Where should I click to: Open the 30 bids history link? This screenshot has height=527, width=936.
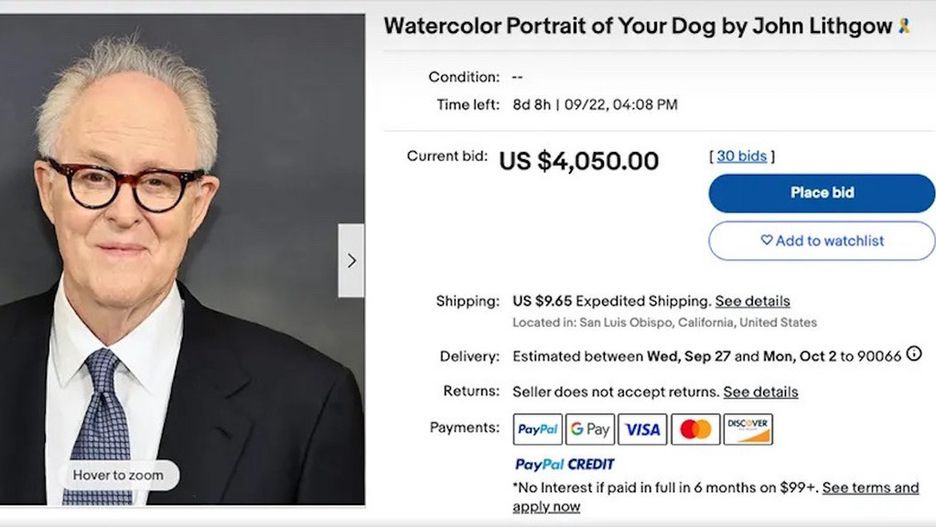[741, 156]
